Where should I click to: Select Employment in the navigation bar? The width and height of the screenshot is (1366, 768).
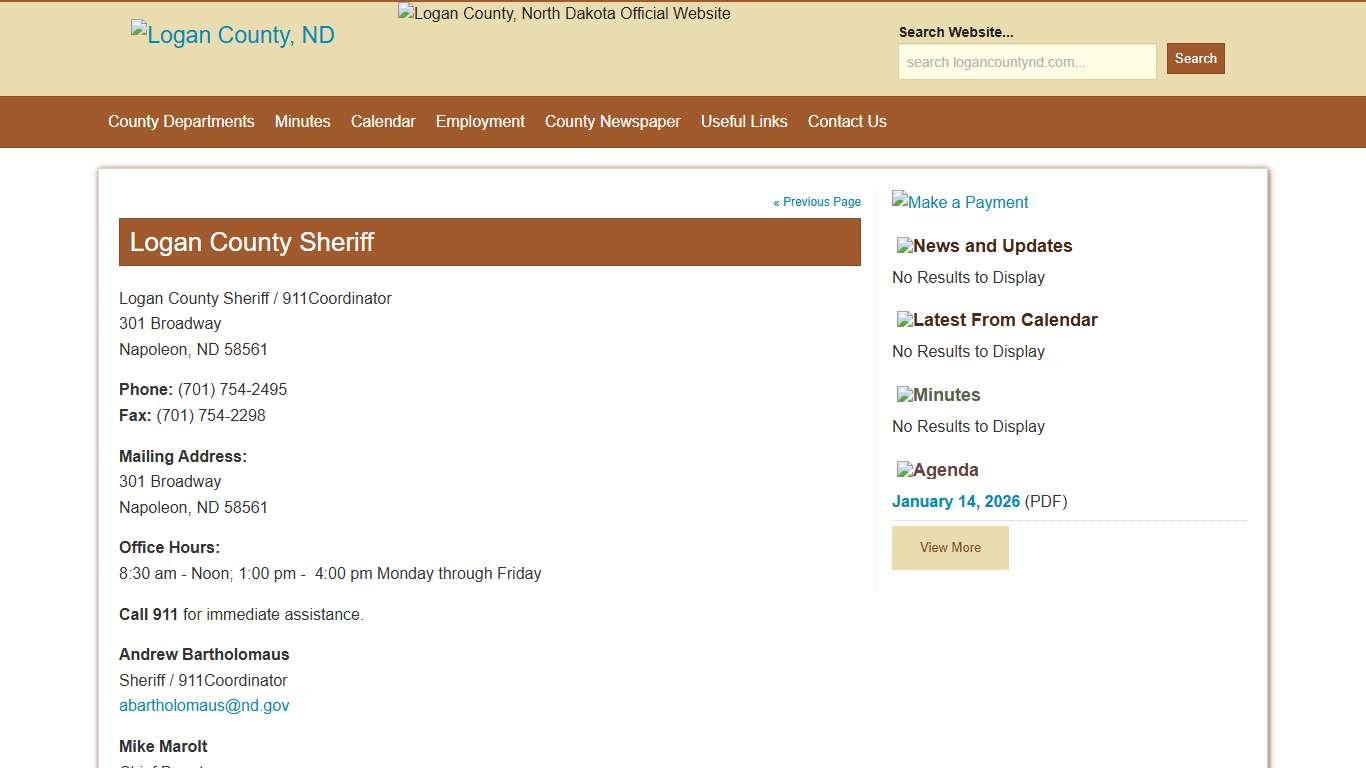[480, 121]
